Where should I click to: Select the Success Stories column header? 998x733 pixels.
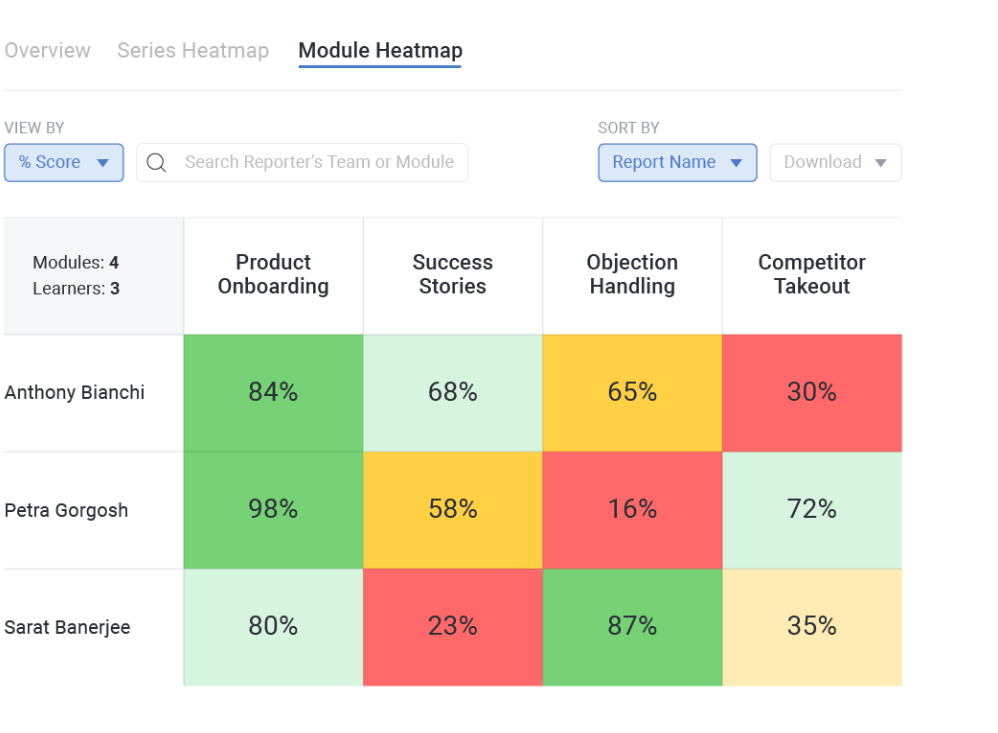(x=453, y=275)
